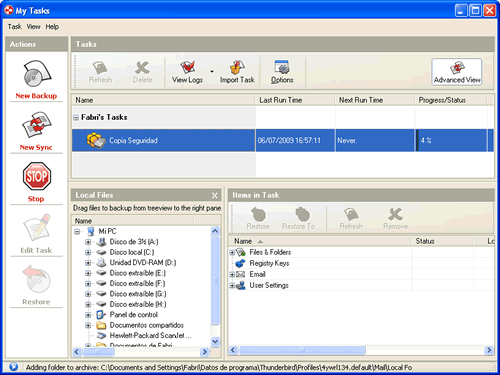
Task: Open the Options dialog
Action: point(282,72)
